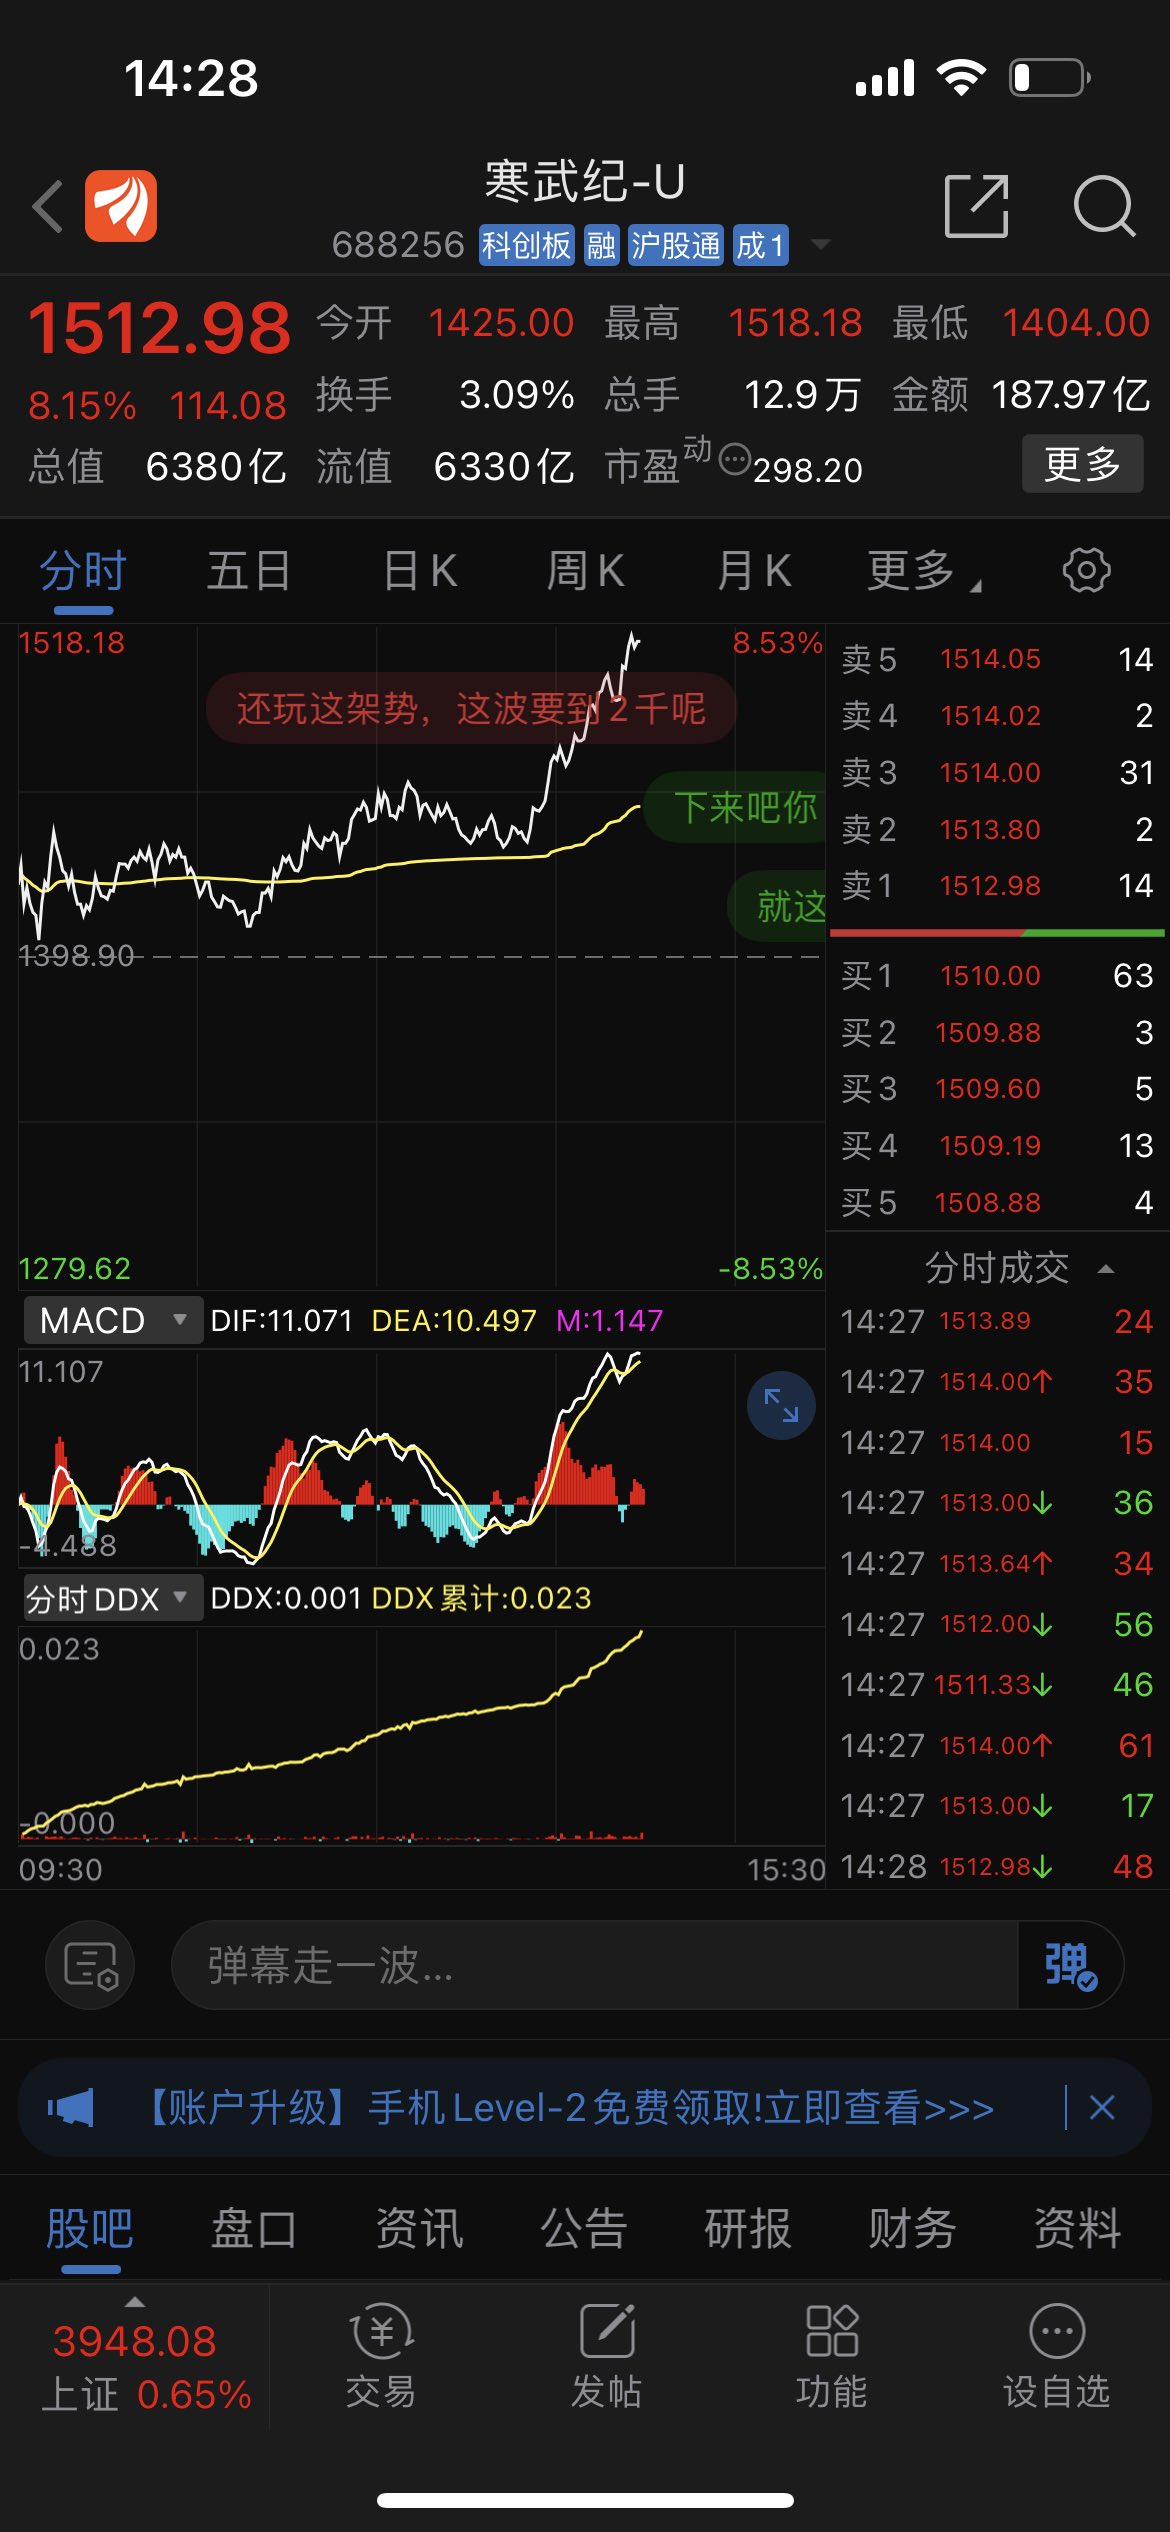Open stock search magnifier icon
Screen dimensions: 1170x2532
(x=1104, y=206)
